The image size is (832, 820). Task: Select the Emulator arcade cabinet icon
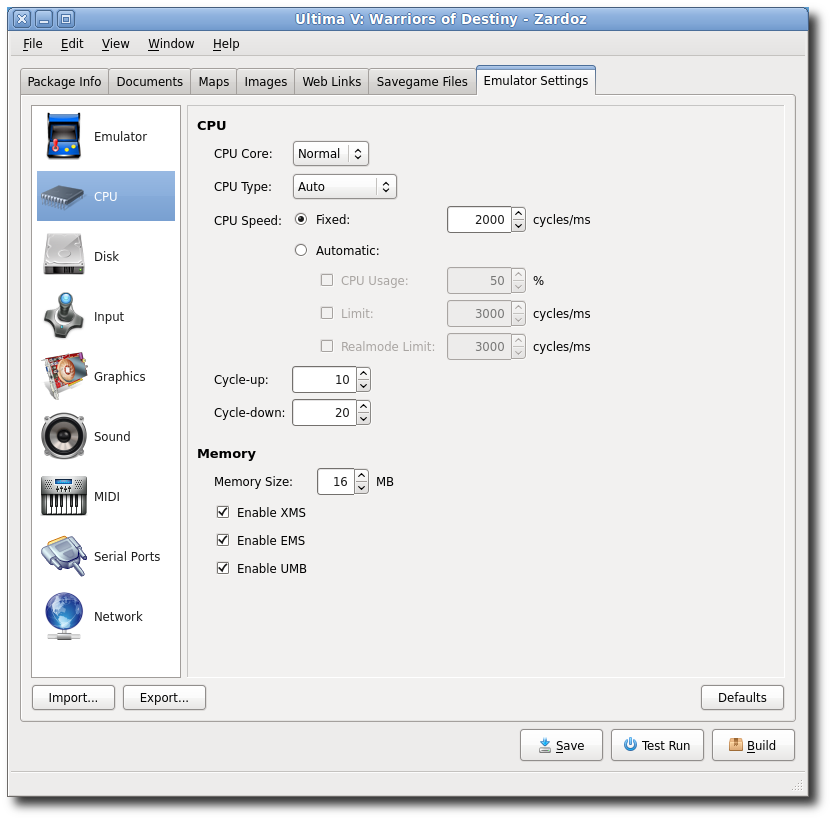pyautogui.click(x=63, y=137)
